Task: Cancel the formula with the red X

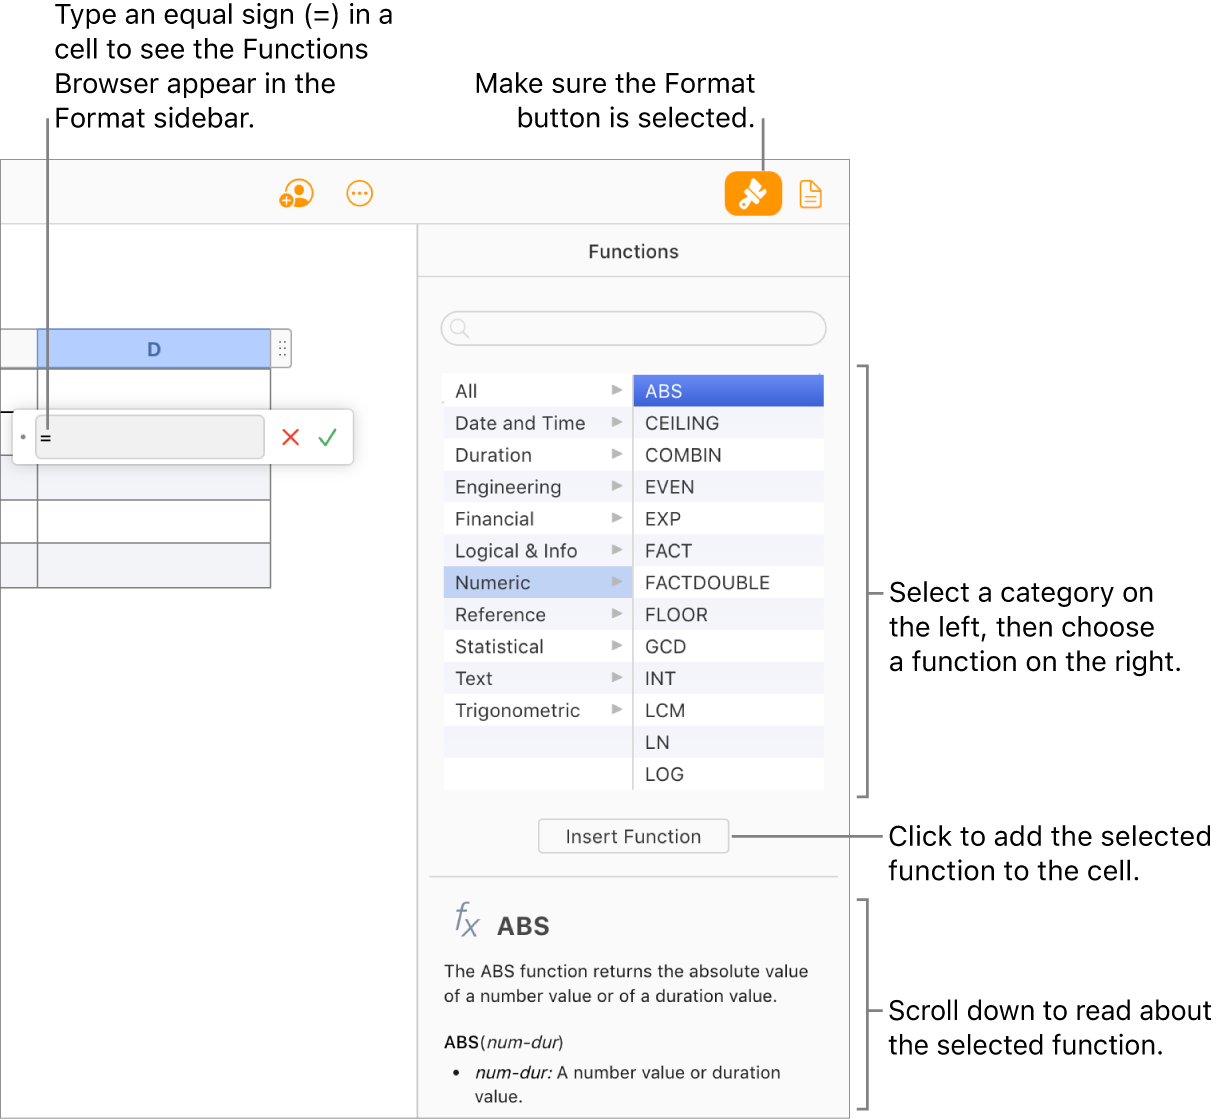Action: [x=290, y=437]
